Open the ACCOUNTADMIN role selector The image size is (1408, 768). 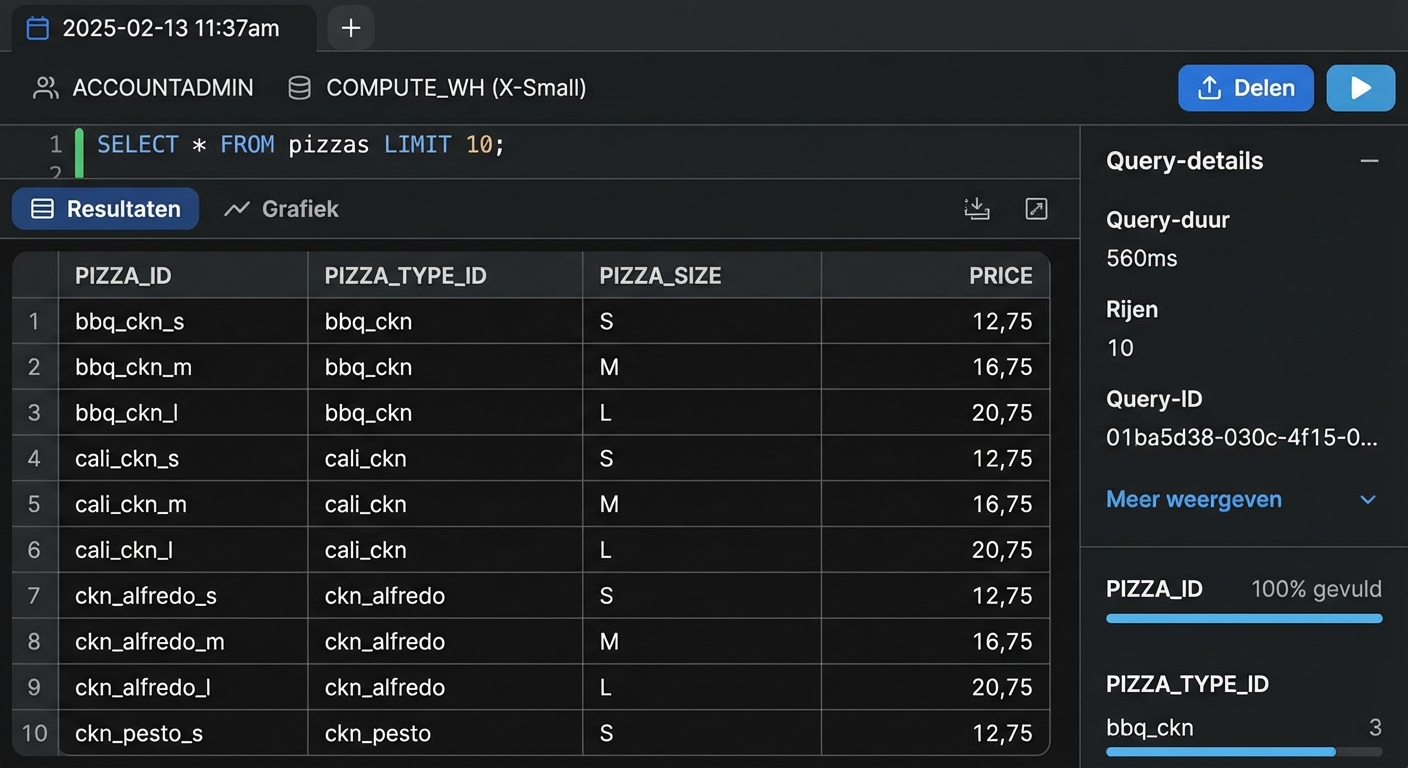[x=163, y=88]
